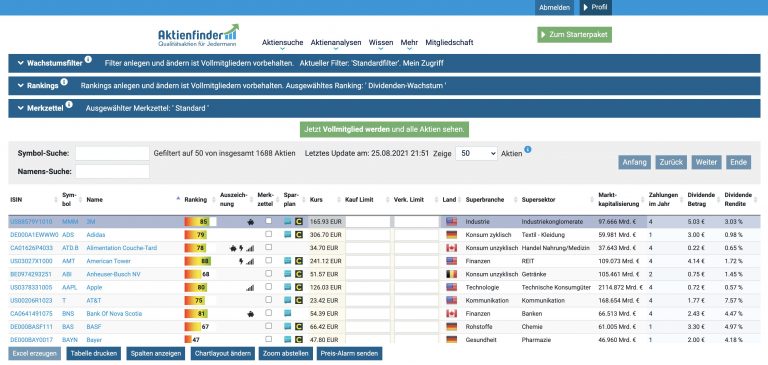Click the lightning bolt icon in American Tower row
The width and height of the screenshot is (768, 365).
[x=241, y=261]
